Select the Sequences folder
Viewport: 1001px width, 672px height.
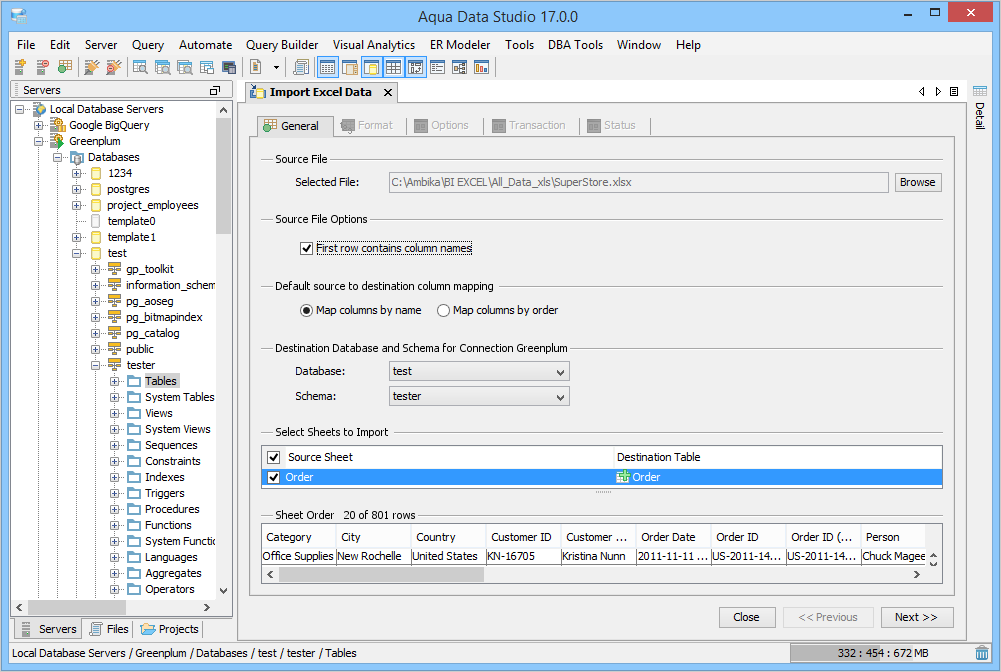tap(171, 445)
